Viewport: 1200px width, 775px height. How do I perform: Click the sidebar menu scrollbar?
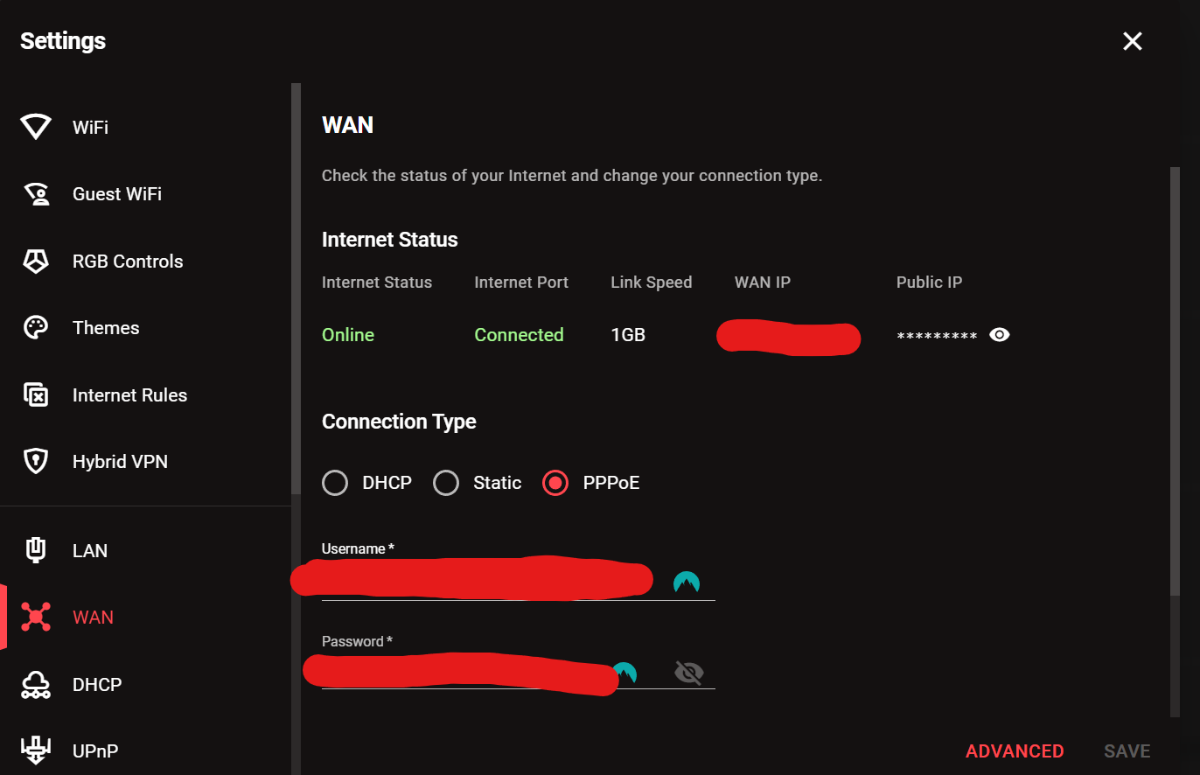point(296,288)
